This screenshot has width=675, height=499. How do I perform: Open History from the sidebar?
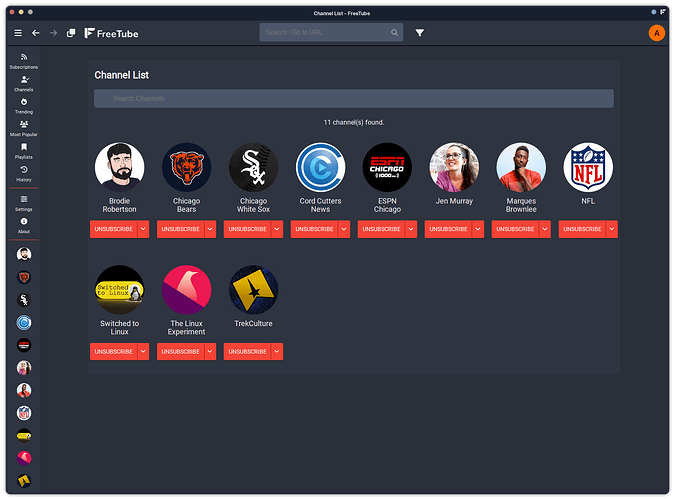(x=24, y=173)
